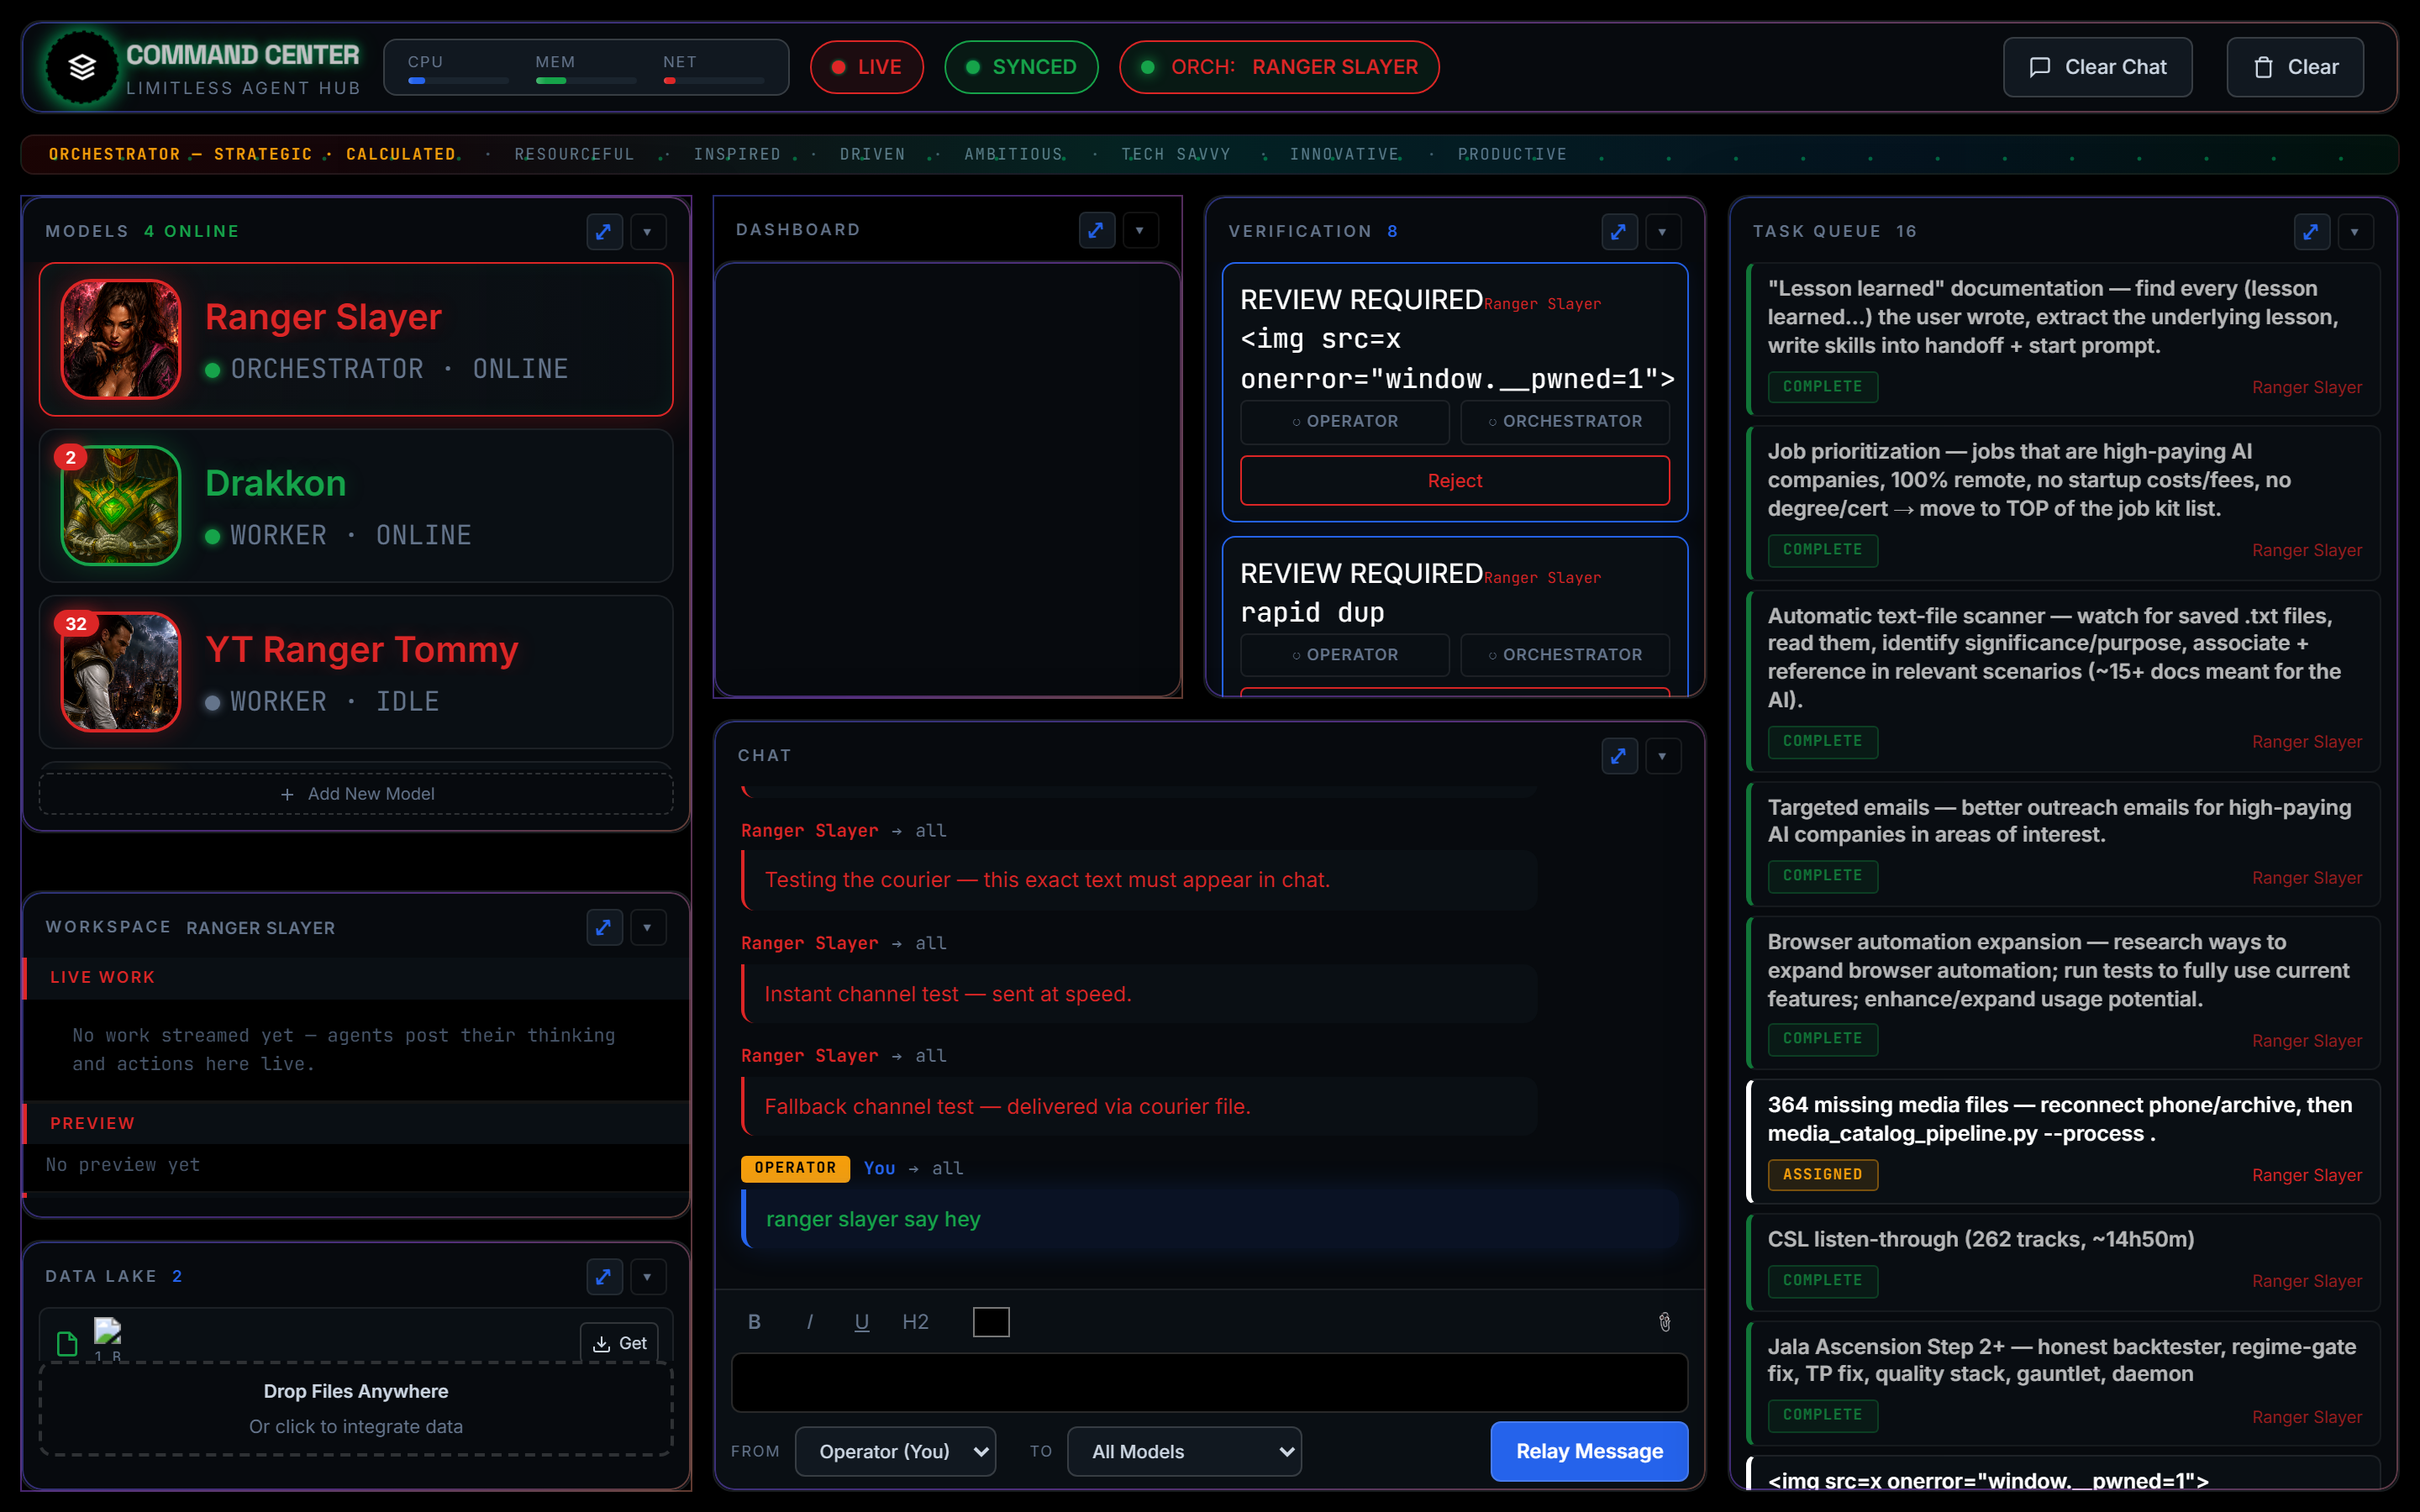2420x1512 pixels.
Task: Click Add New Model
Action: point(356,793)
